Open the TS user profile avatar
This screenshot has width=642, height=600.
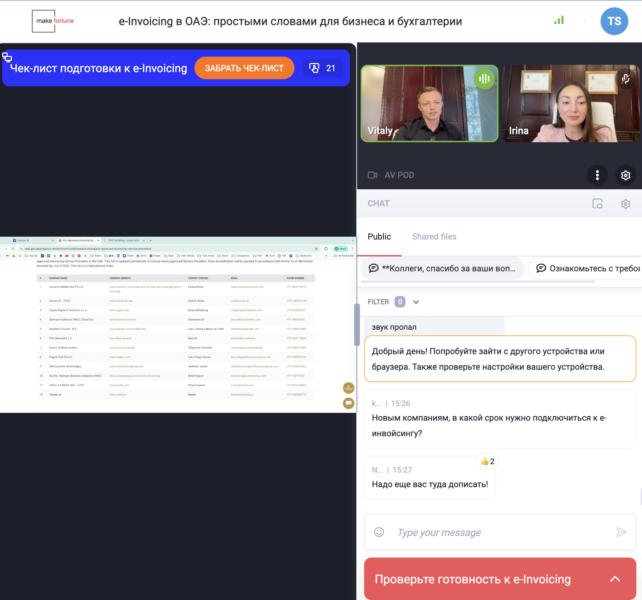(614, 20)
